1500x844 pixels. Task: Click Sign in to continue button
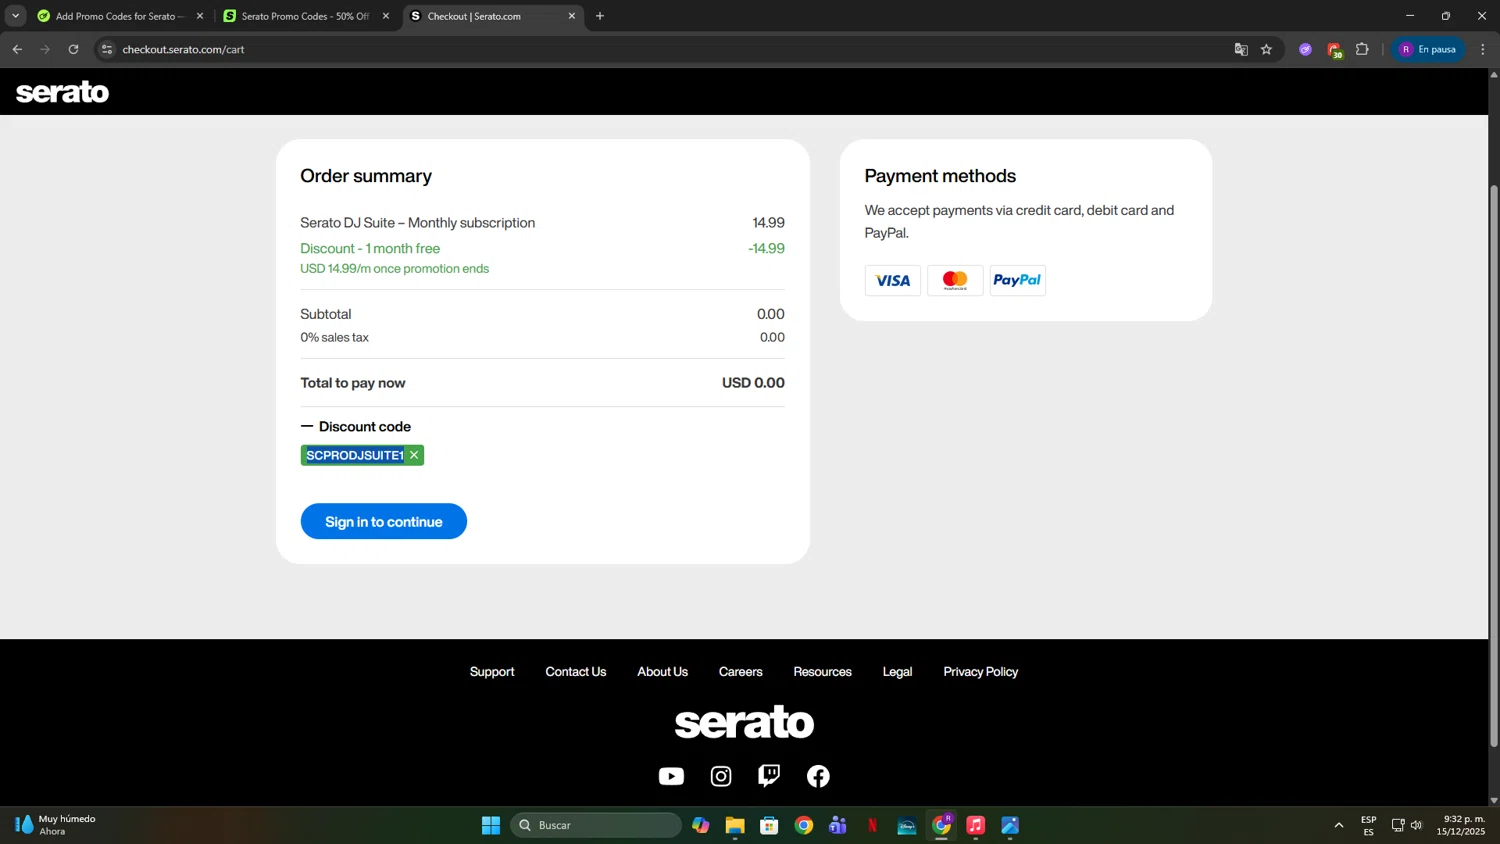click(x=384, y=521)
